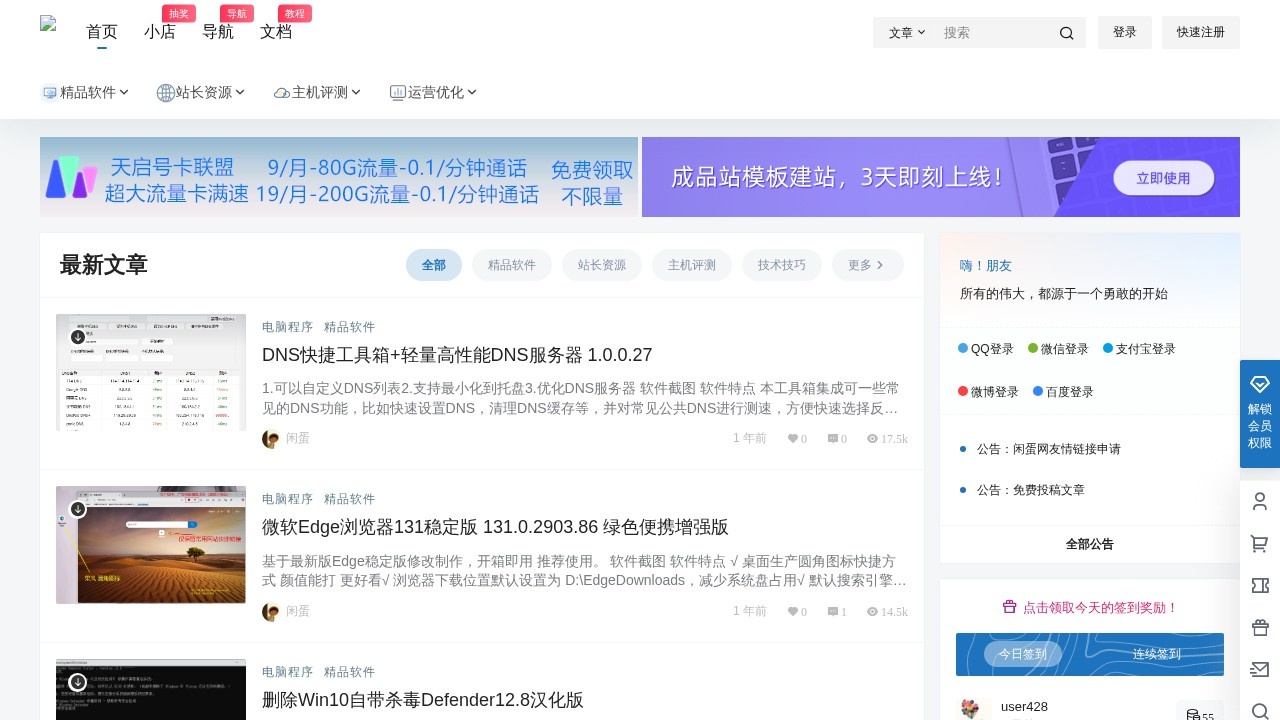Open the 天启号卡联盟 banner ad

pos(339,177)
